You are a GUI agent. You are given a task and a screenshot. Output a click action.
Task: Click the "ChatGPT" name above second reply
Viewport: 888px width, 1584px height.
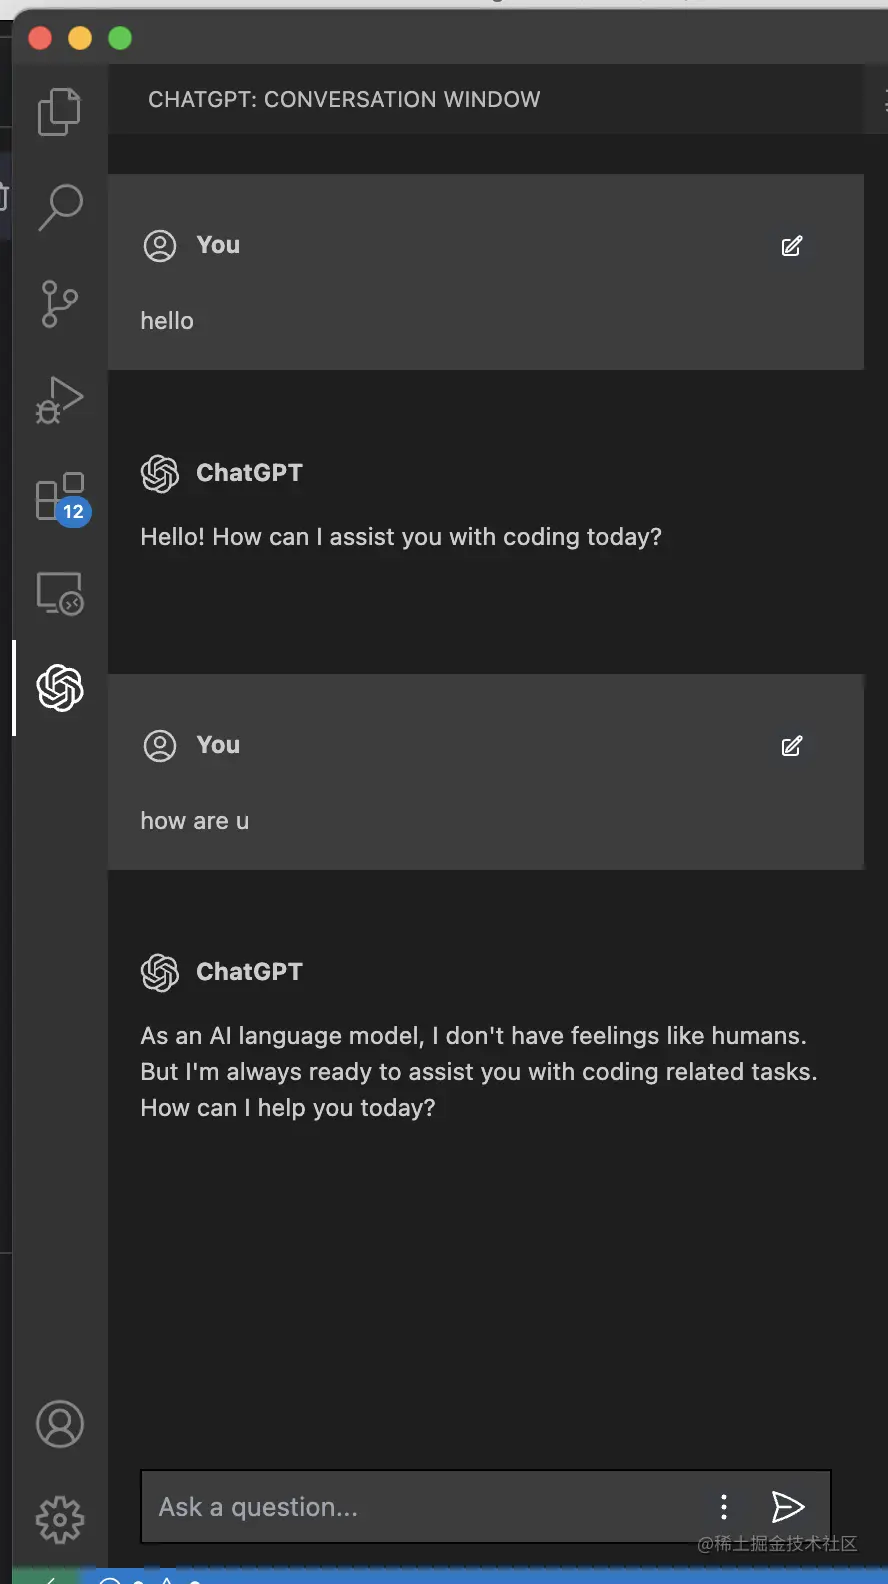tap(249, 972)
